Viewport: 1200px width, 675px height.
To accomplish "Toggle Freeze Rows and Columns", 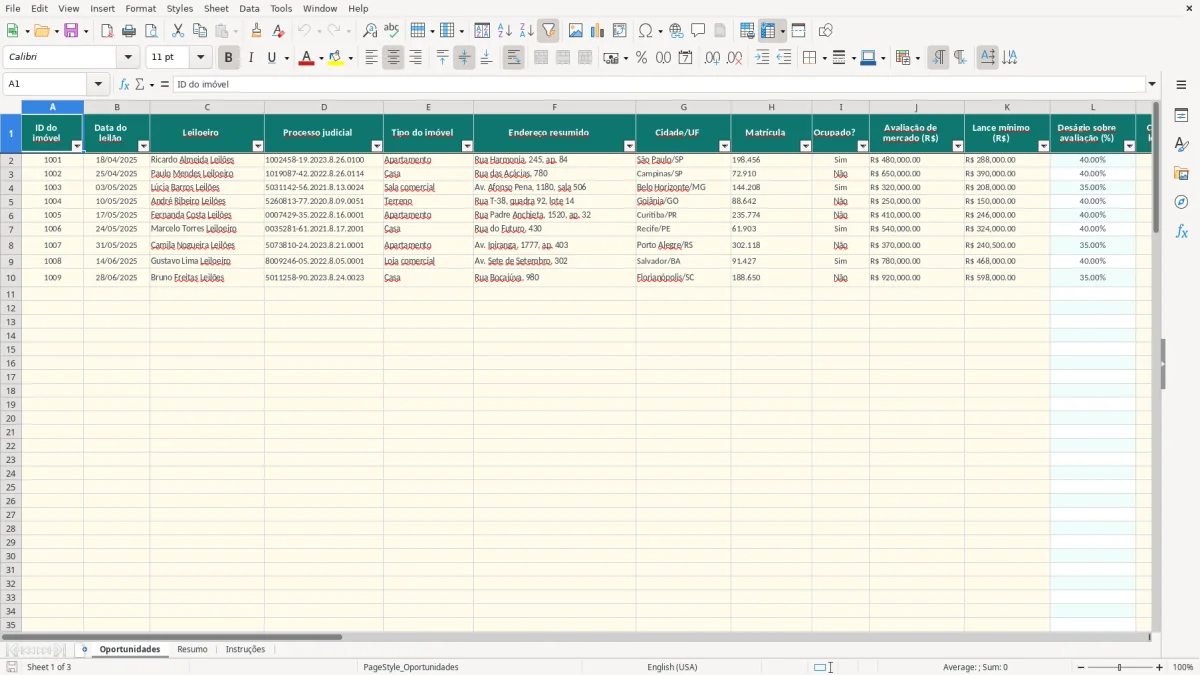I will [767, 31].
